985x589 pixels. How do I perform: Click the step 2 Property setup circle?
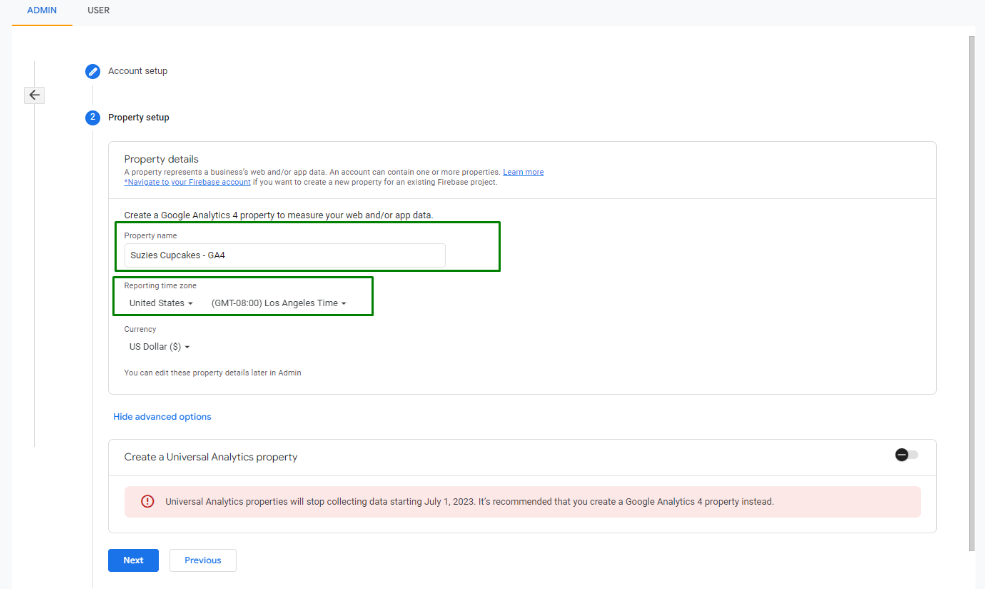[x=92, y=117]
